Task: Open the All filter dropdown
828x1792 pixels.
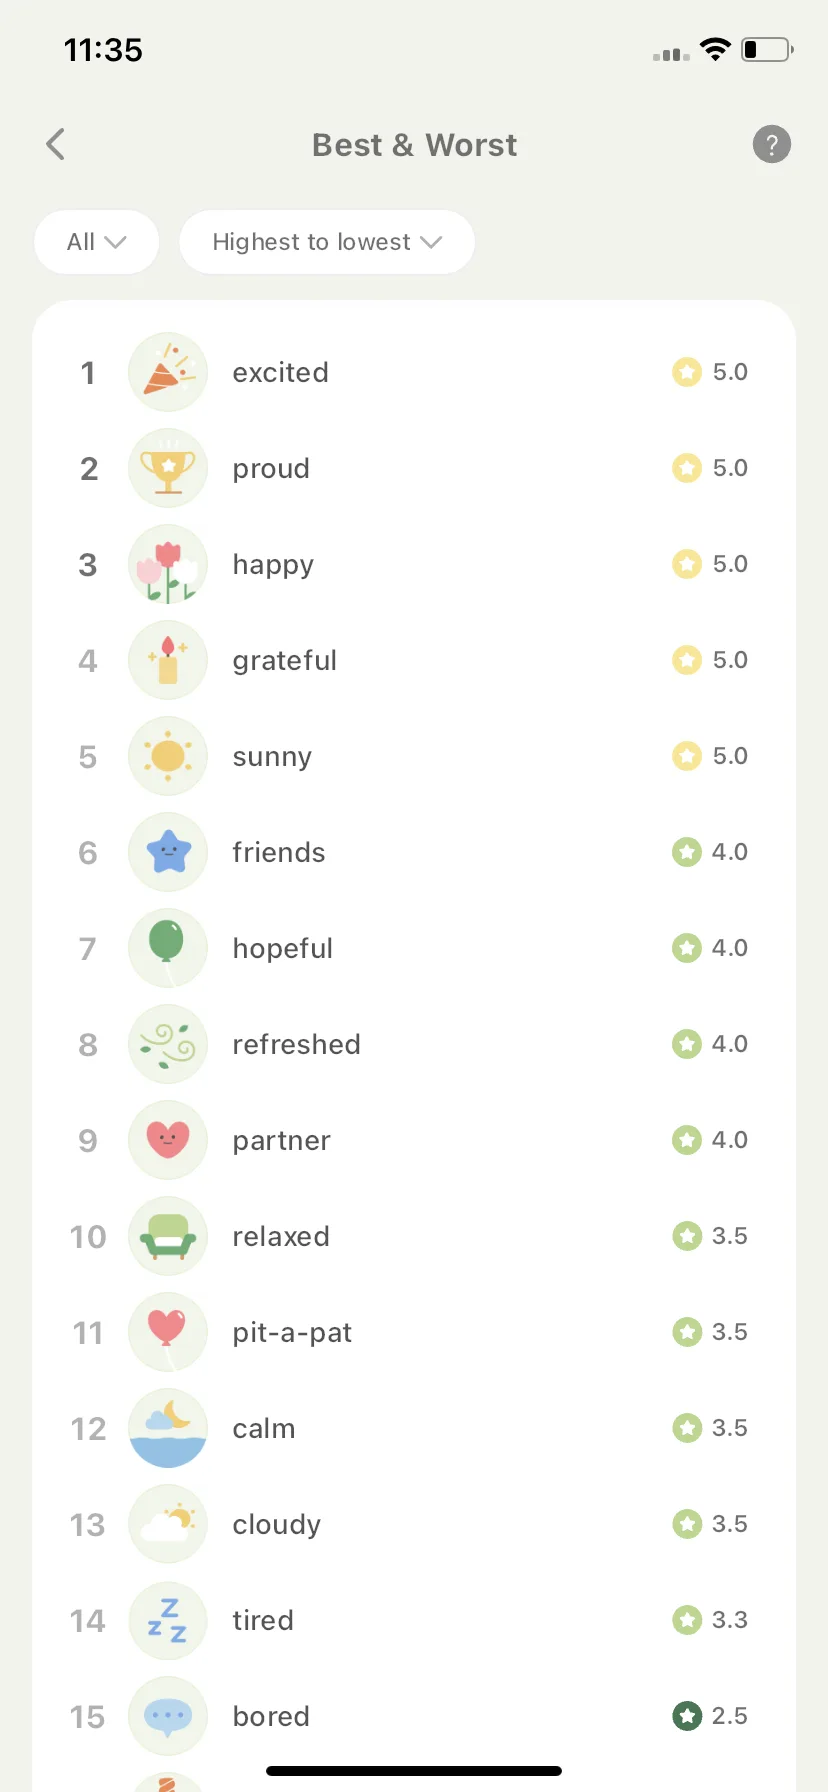Action: [x=97, y=242]
